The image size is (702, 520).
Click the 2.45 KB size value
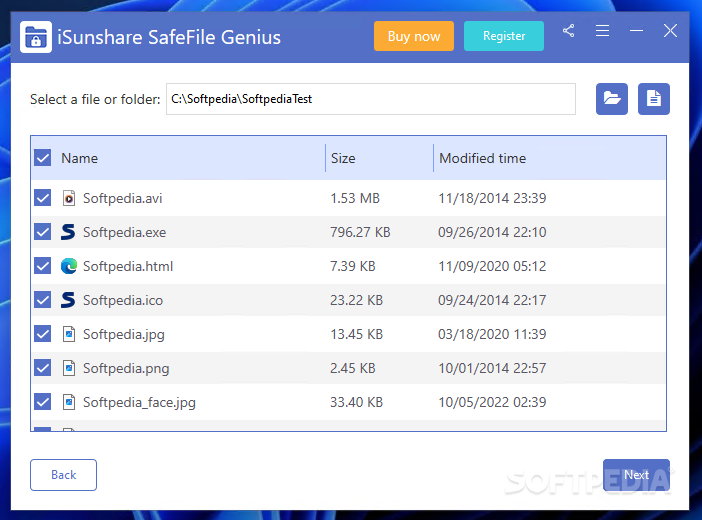click(353, 369)
